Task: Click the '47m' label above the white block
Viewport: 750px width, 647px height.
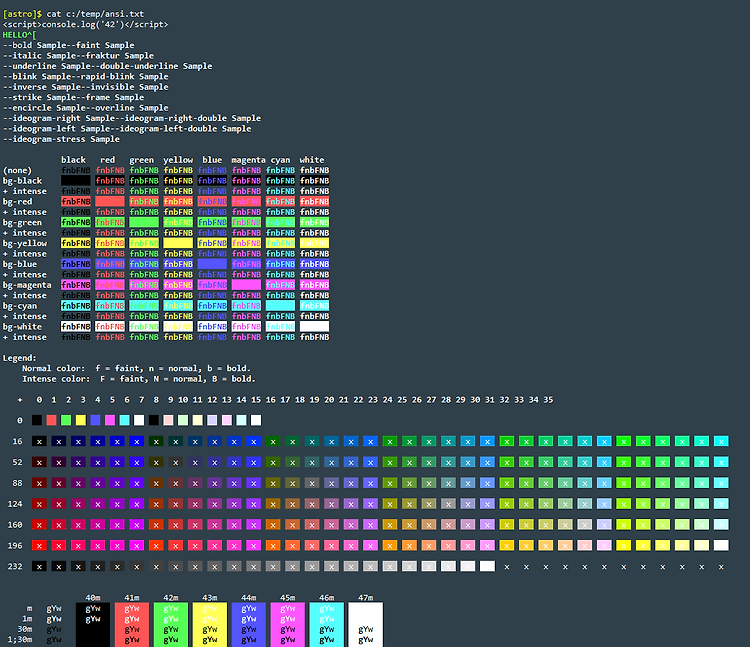Action: click(x=365, y=597)
